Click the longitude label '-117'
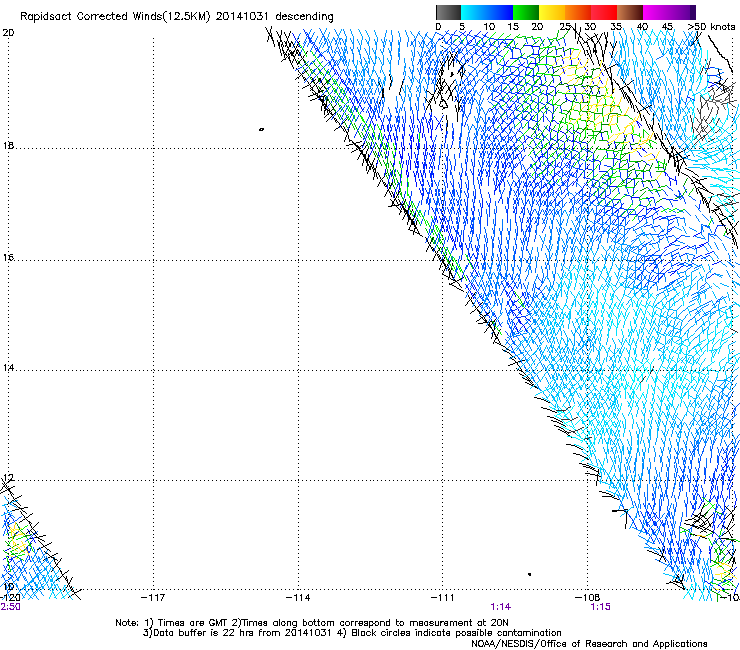This screenshot has height=650, width=740. click(153, 598)
